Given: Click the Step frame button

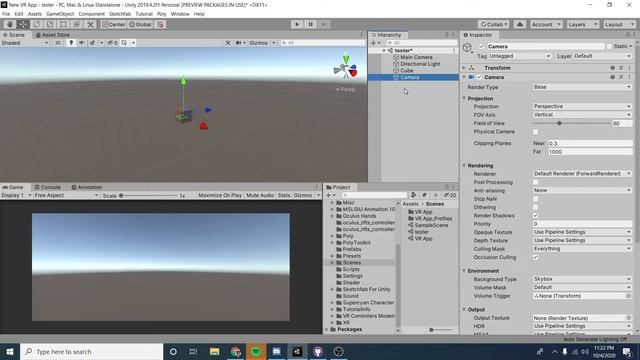Looking at the screenshot, I should click(324, 24).
